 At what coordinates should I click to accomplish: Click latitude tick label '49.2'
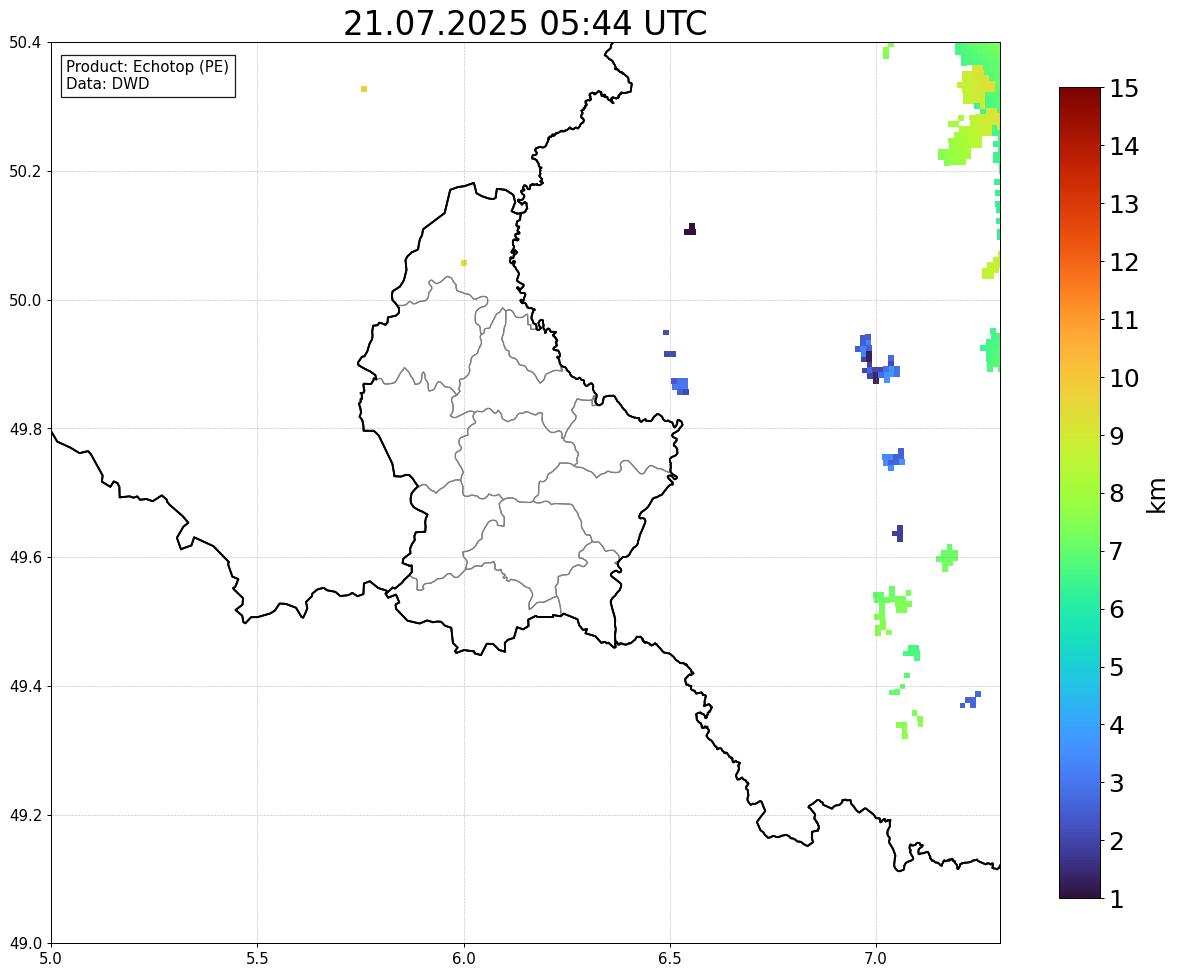coord(24,815)
